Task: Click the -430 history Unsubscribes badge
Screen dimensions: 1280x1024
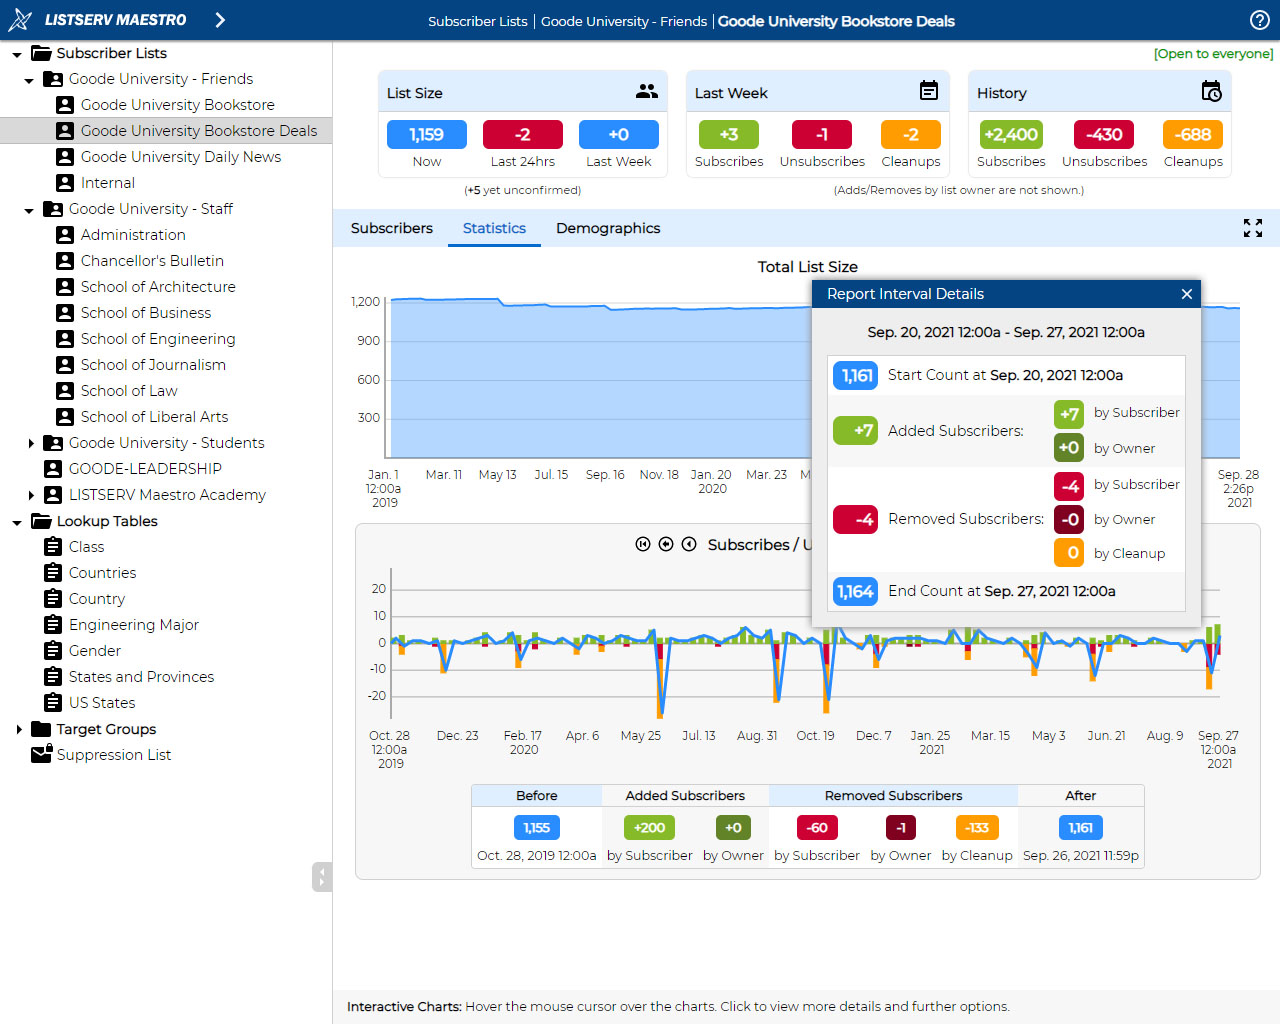Action: [x=1104, y=134]
